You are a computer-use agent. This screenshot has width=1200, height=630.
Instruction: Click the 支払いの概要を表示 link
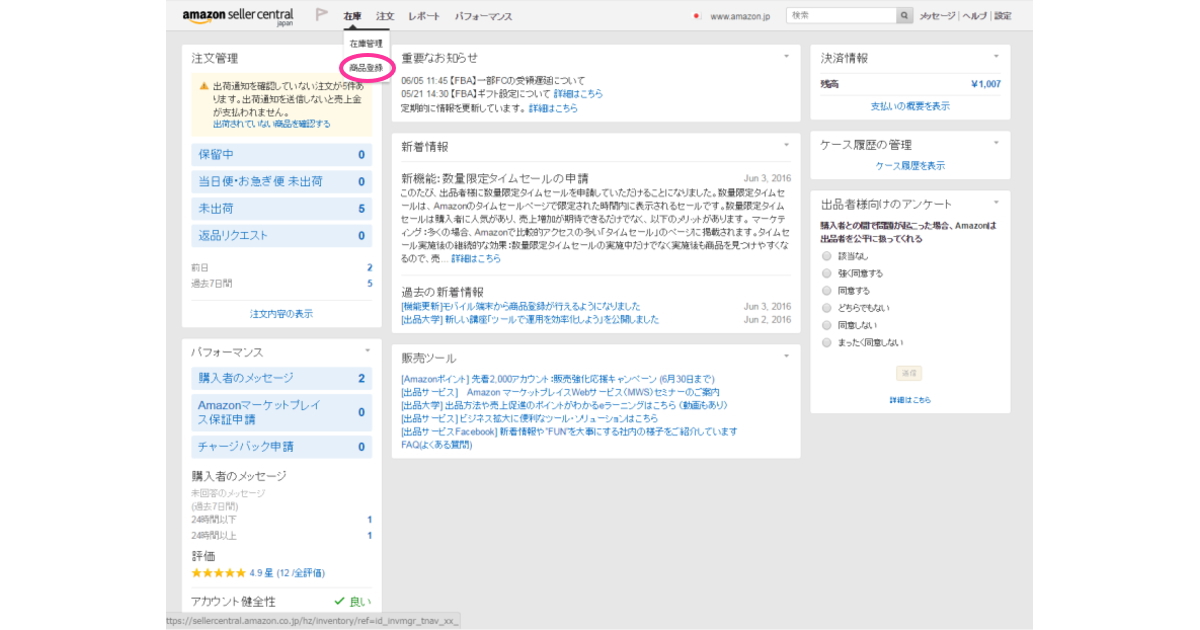tap(910, 106)
